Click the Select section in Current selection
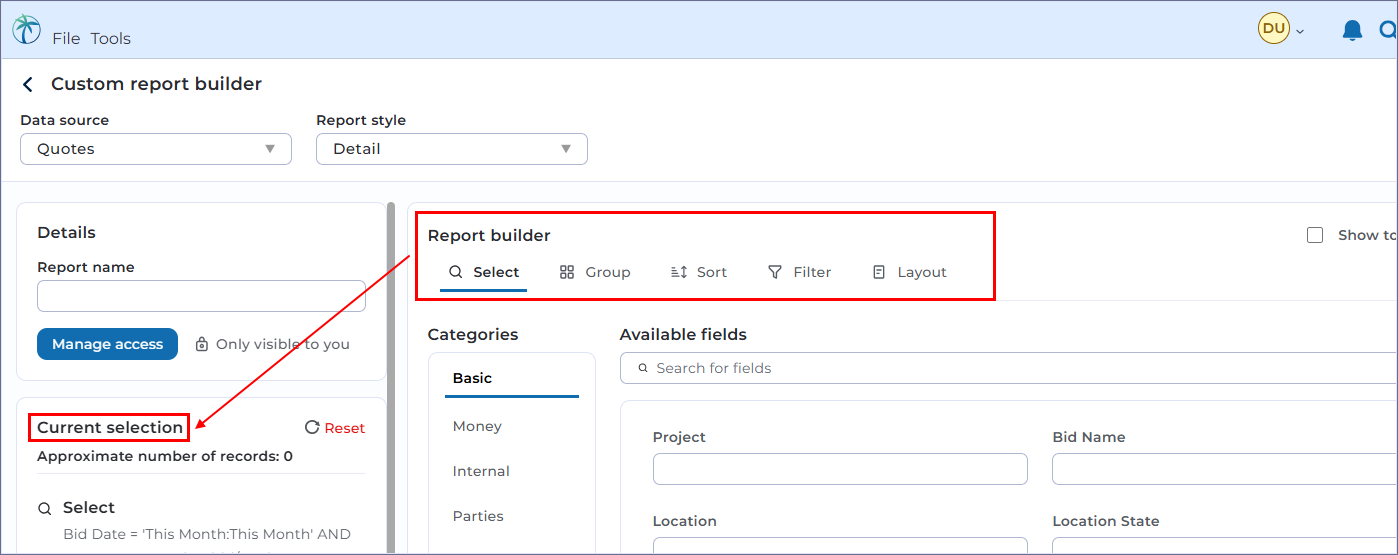Screen dimensions: 1398x555 89,508
